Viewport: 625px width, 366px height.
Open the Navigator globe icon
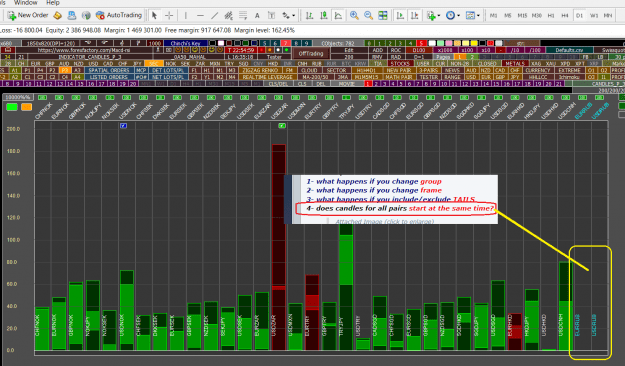tap(86, 15)
